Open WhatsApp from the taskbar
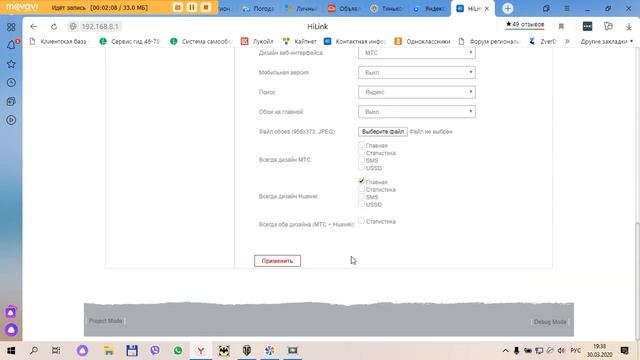 coord(178,351)
